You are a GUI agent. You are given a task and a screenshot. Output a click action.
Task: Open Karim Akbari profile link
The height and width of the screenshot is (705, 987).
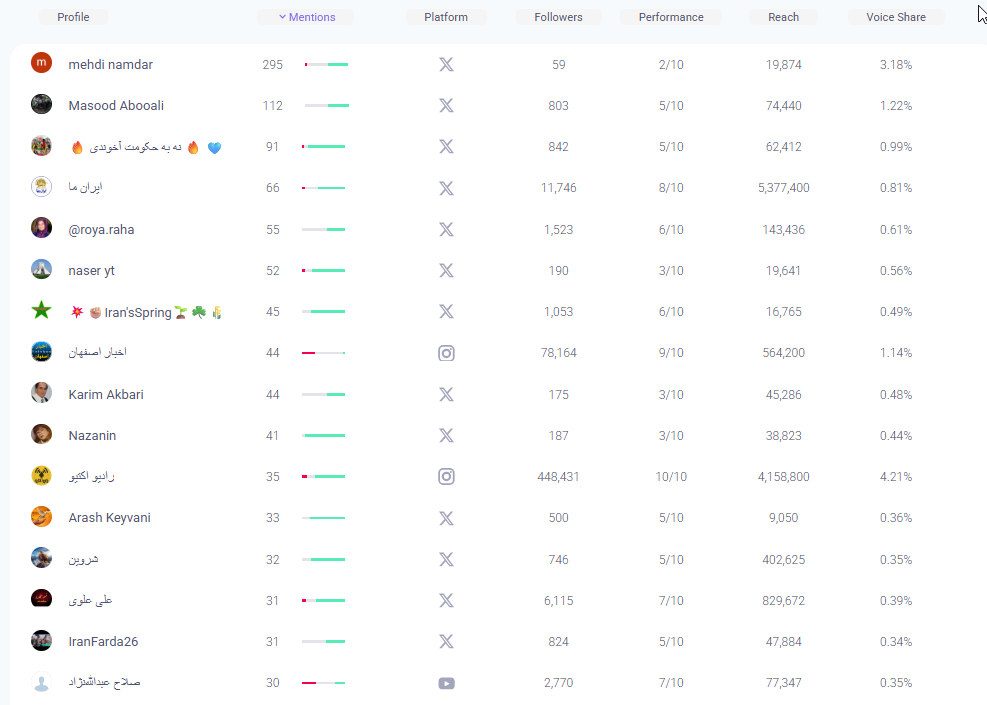[105, 395]
